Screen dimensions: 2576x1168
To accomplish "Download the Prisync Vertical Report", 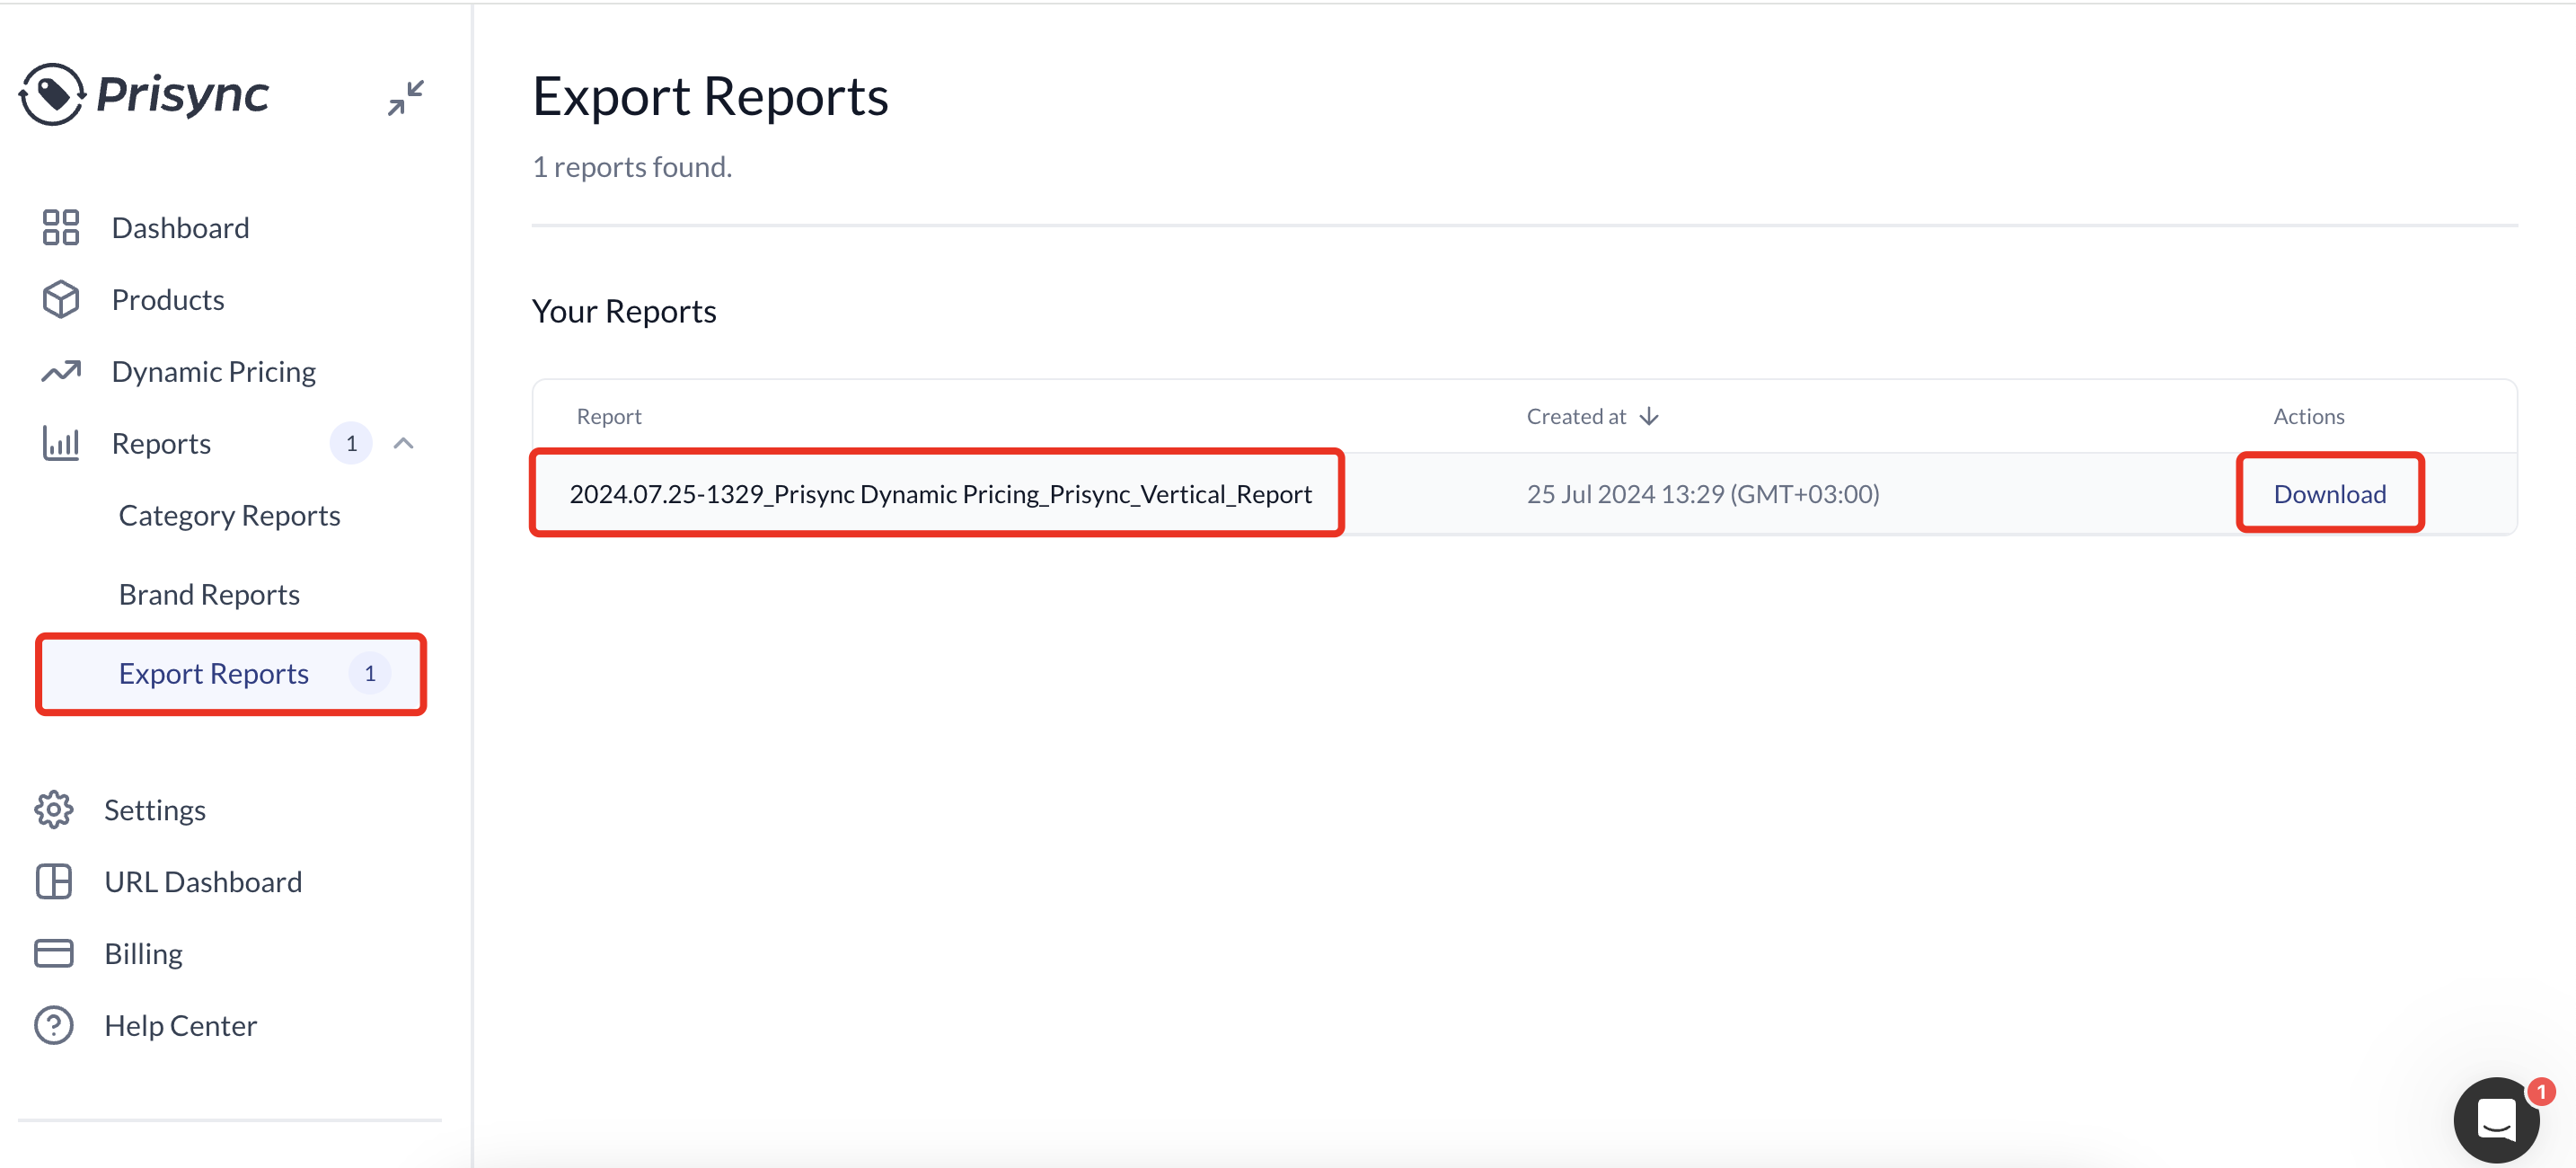I will point(2330,493).
